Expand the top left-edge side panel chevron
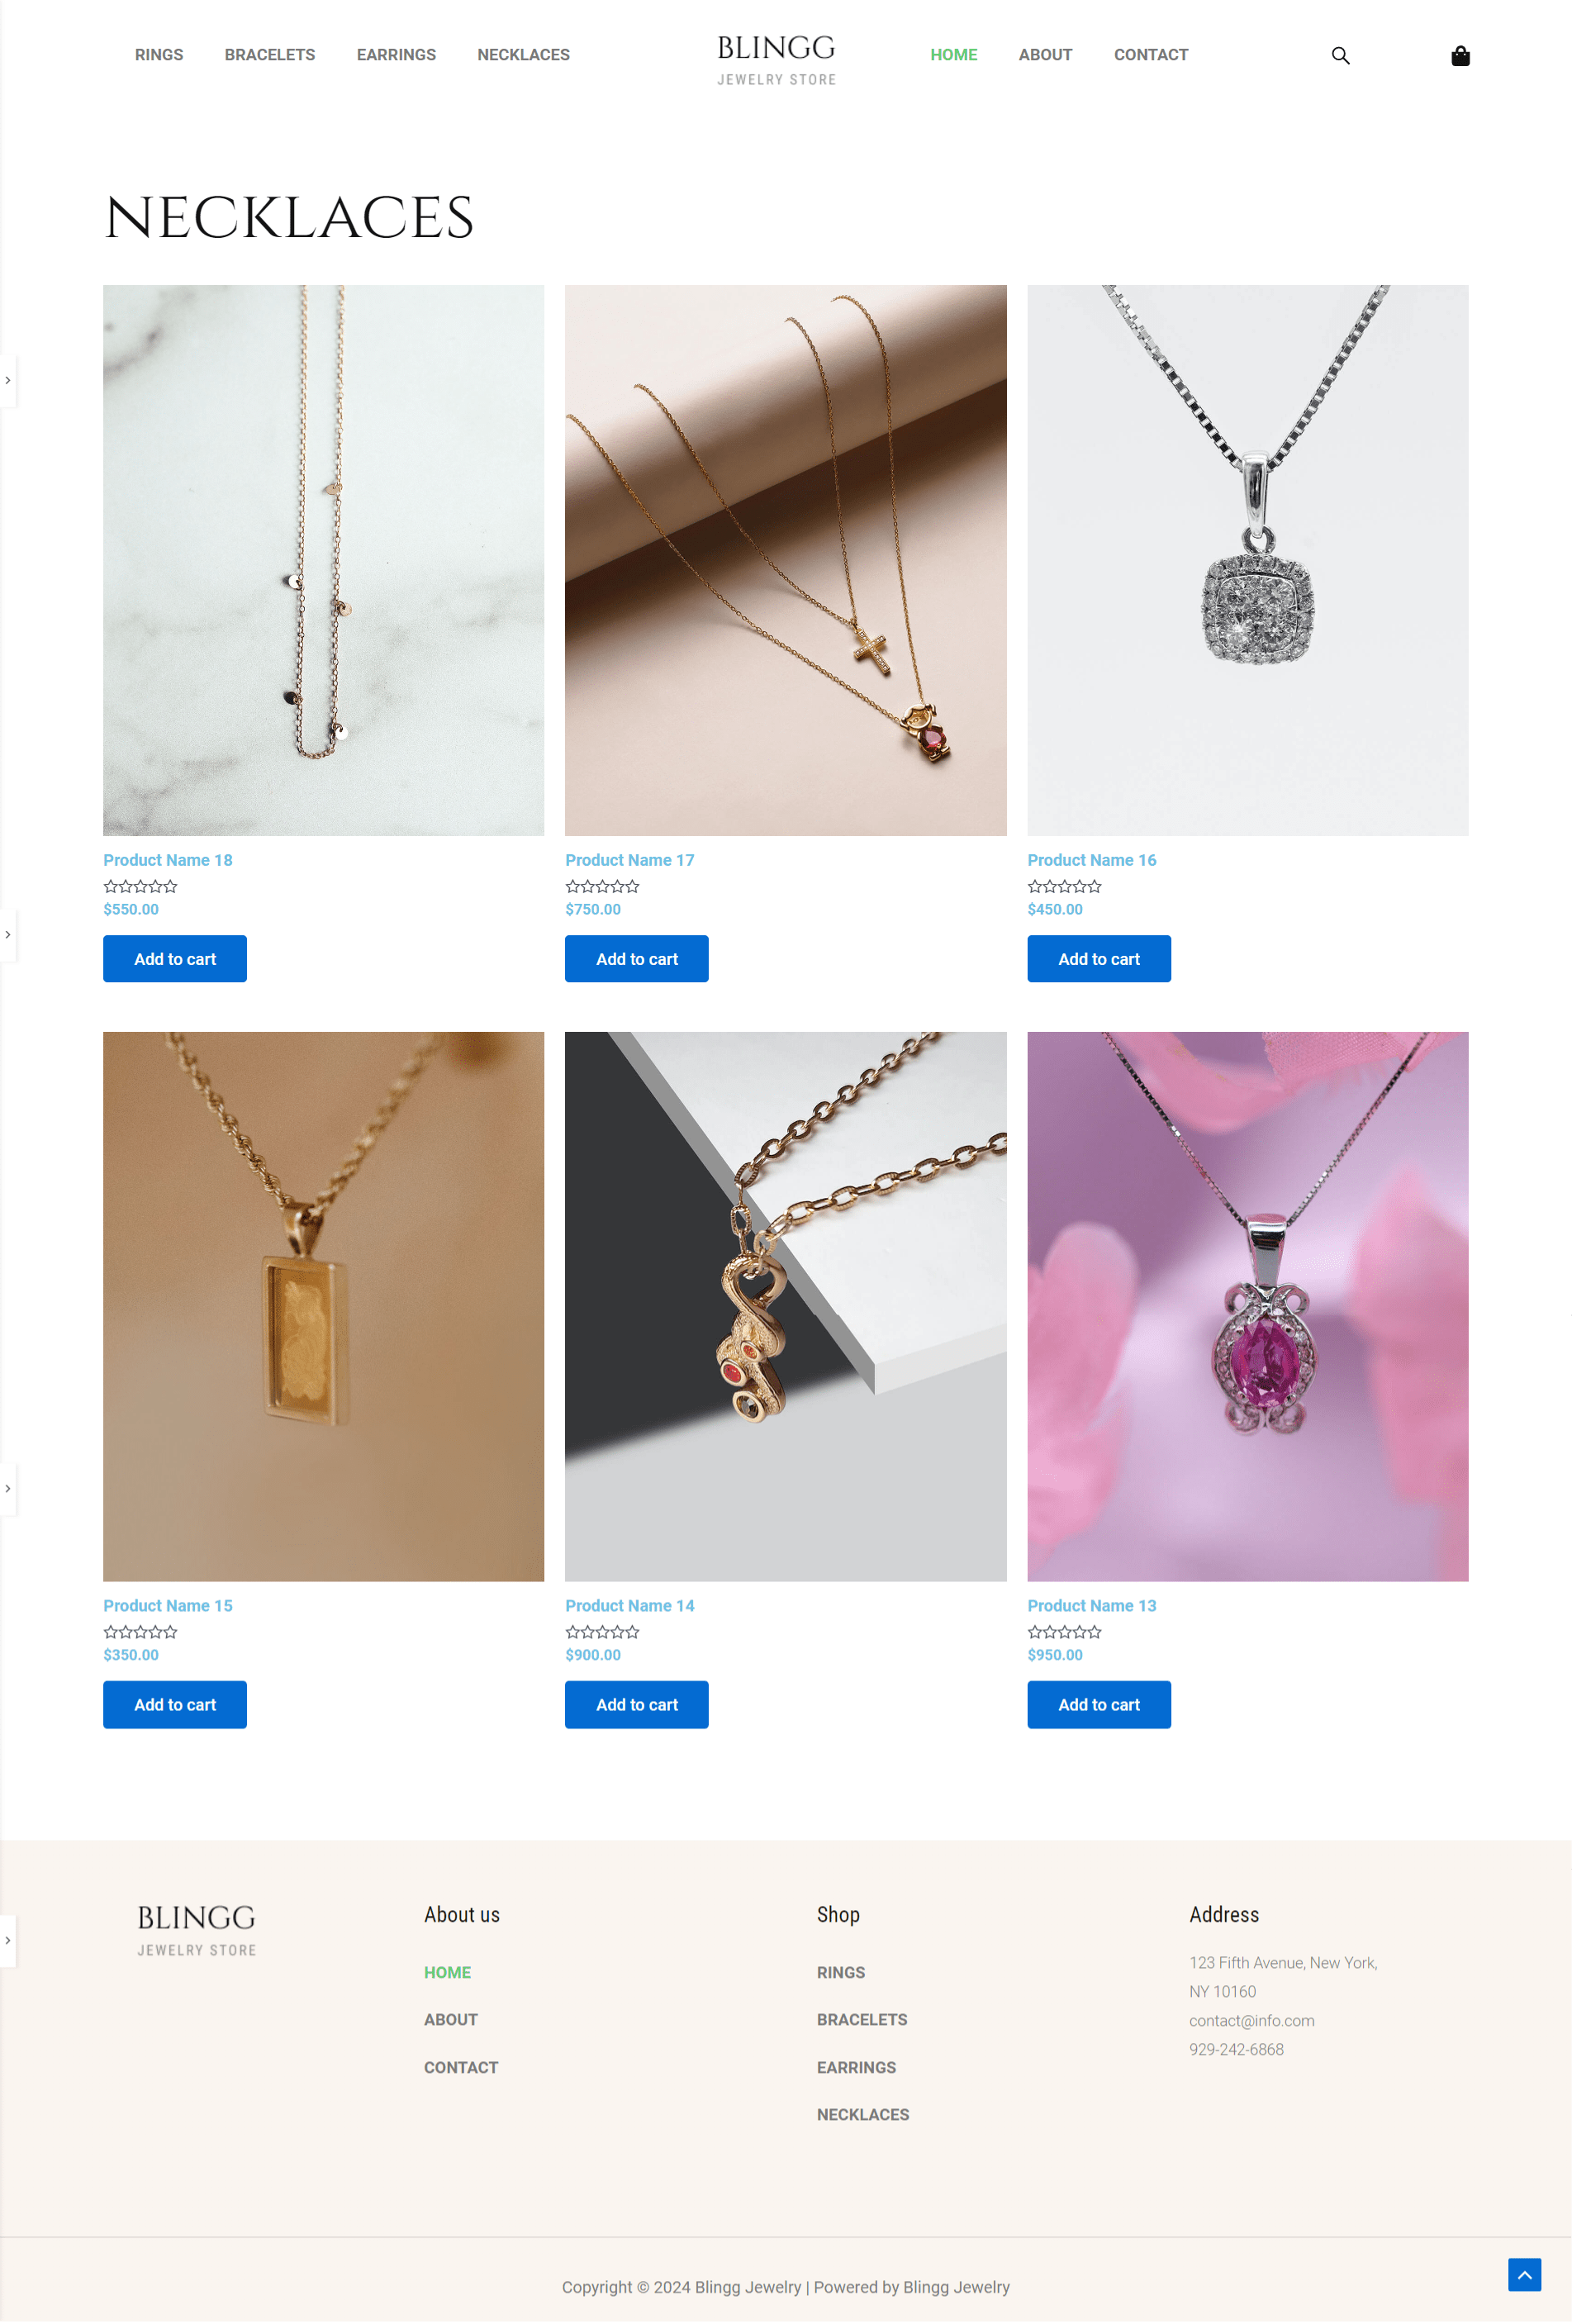The image size is (1572, 2324). click(x=8, y=380)
